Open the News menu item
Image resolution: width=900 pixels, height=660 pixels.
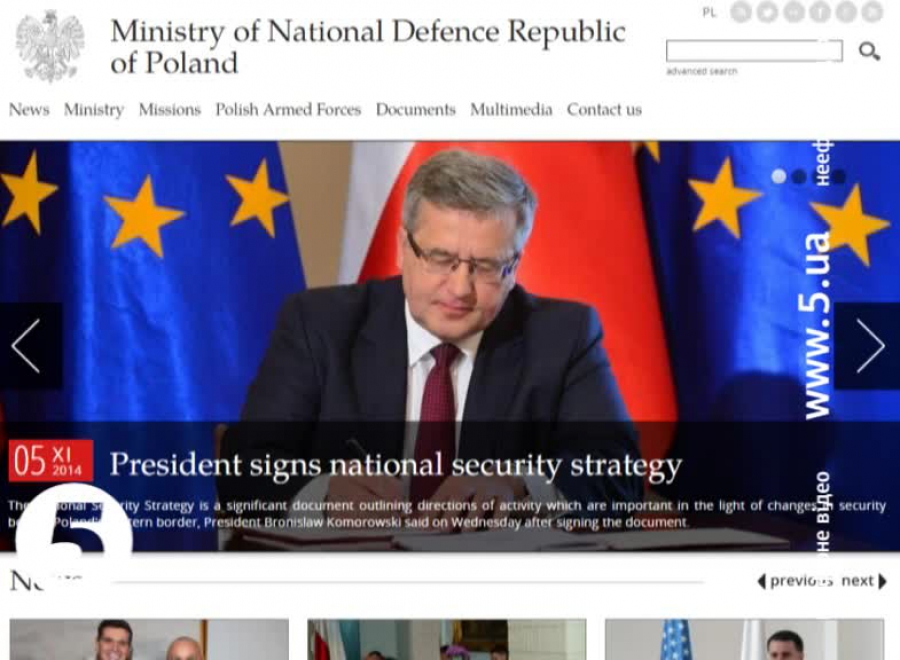point(29,110)
